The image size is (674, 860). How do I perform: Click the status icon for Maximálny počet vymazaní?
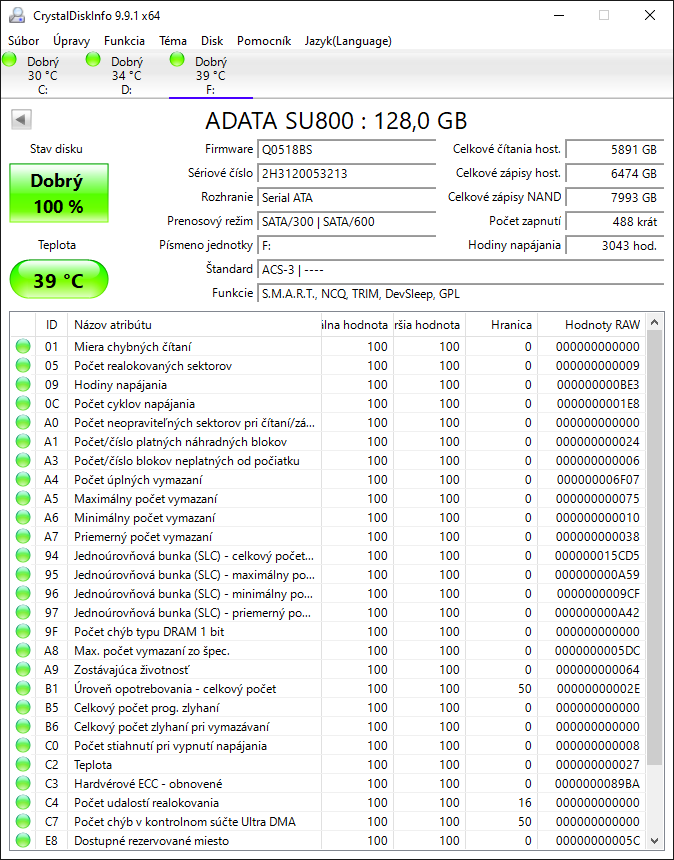pyautogui.click(x=23, y=499)
